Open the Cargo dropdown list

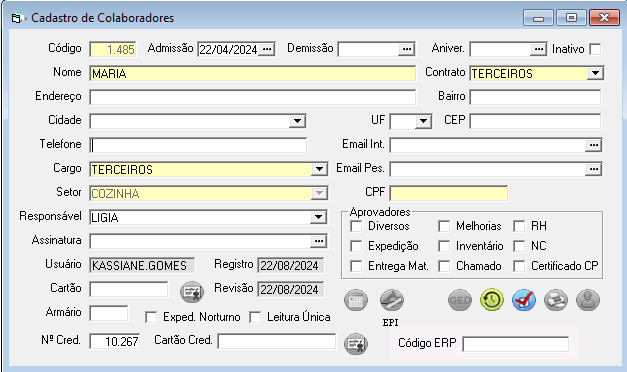(319, 170)
